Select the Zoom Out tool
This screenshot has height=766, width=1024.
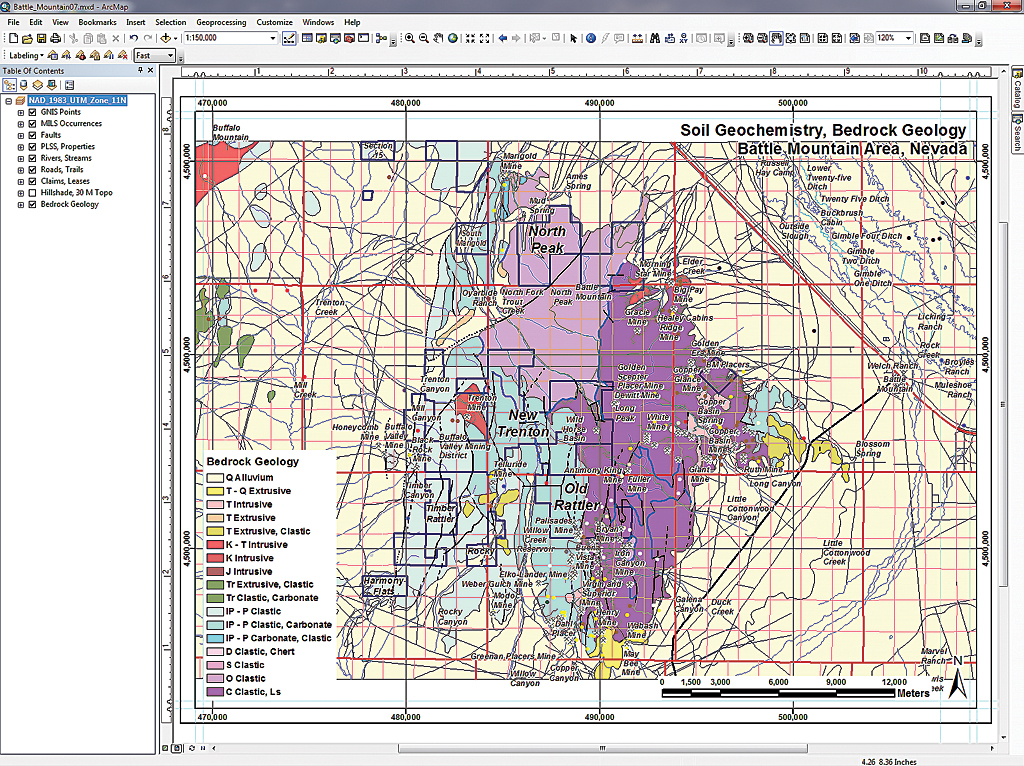click(424, 39)
